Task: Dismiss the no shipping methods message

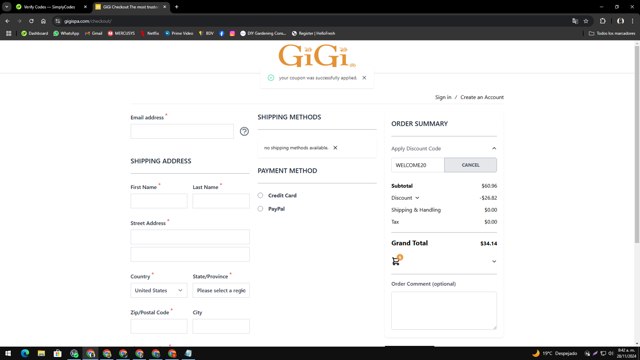Action: pos(335,148)
